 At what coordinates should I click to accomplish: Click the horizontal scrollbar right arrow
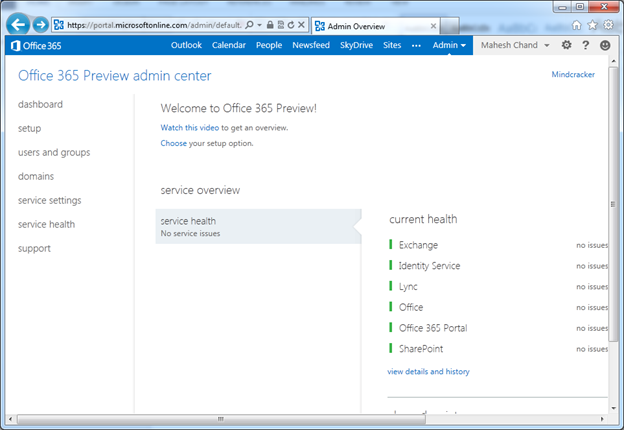[x=602, y=419]
